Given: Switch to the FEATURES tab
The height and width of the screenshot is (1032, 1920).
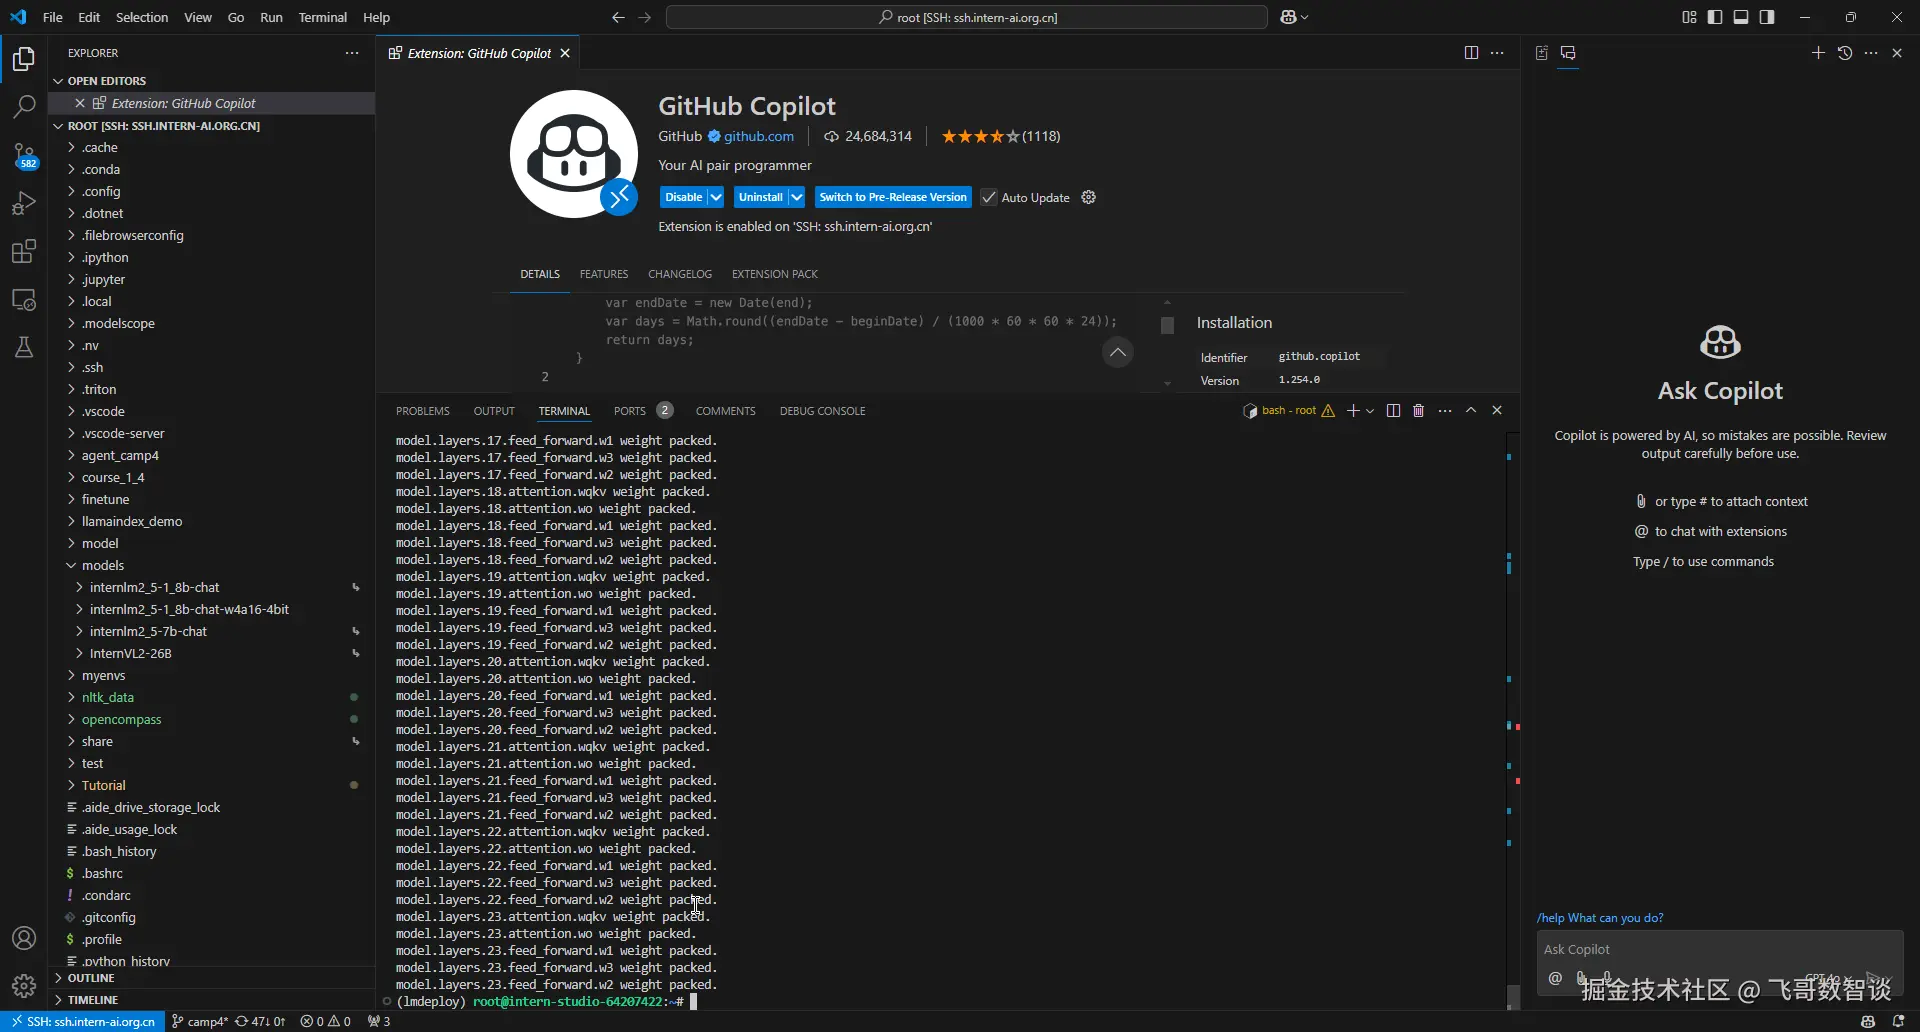Looking at the screenshot, I should [x=604, y=274].
